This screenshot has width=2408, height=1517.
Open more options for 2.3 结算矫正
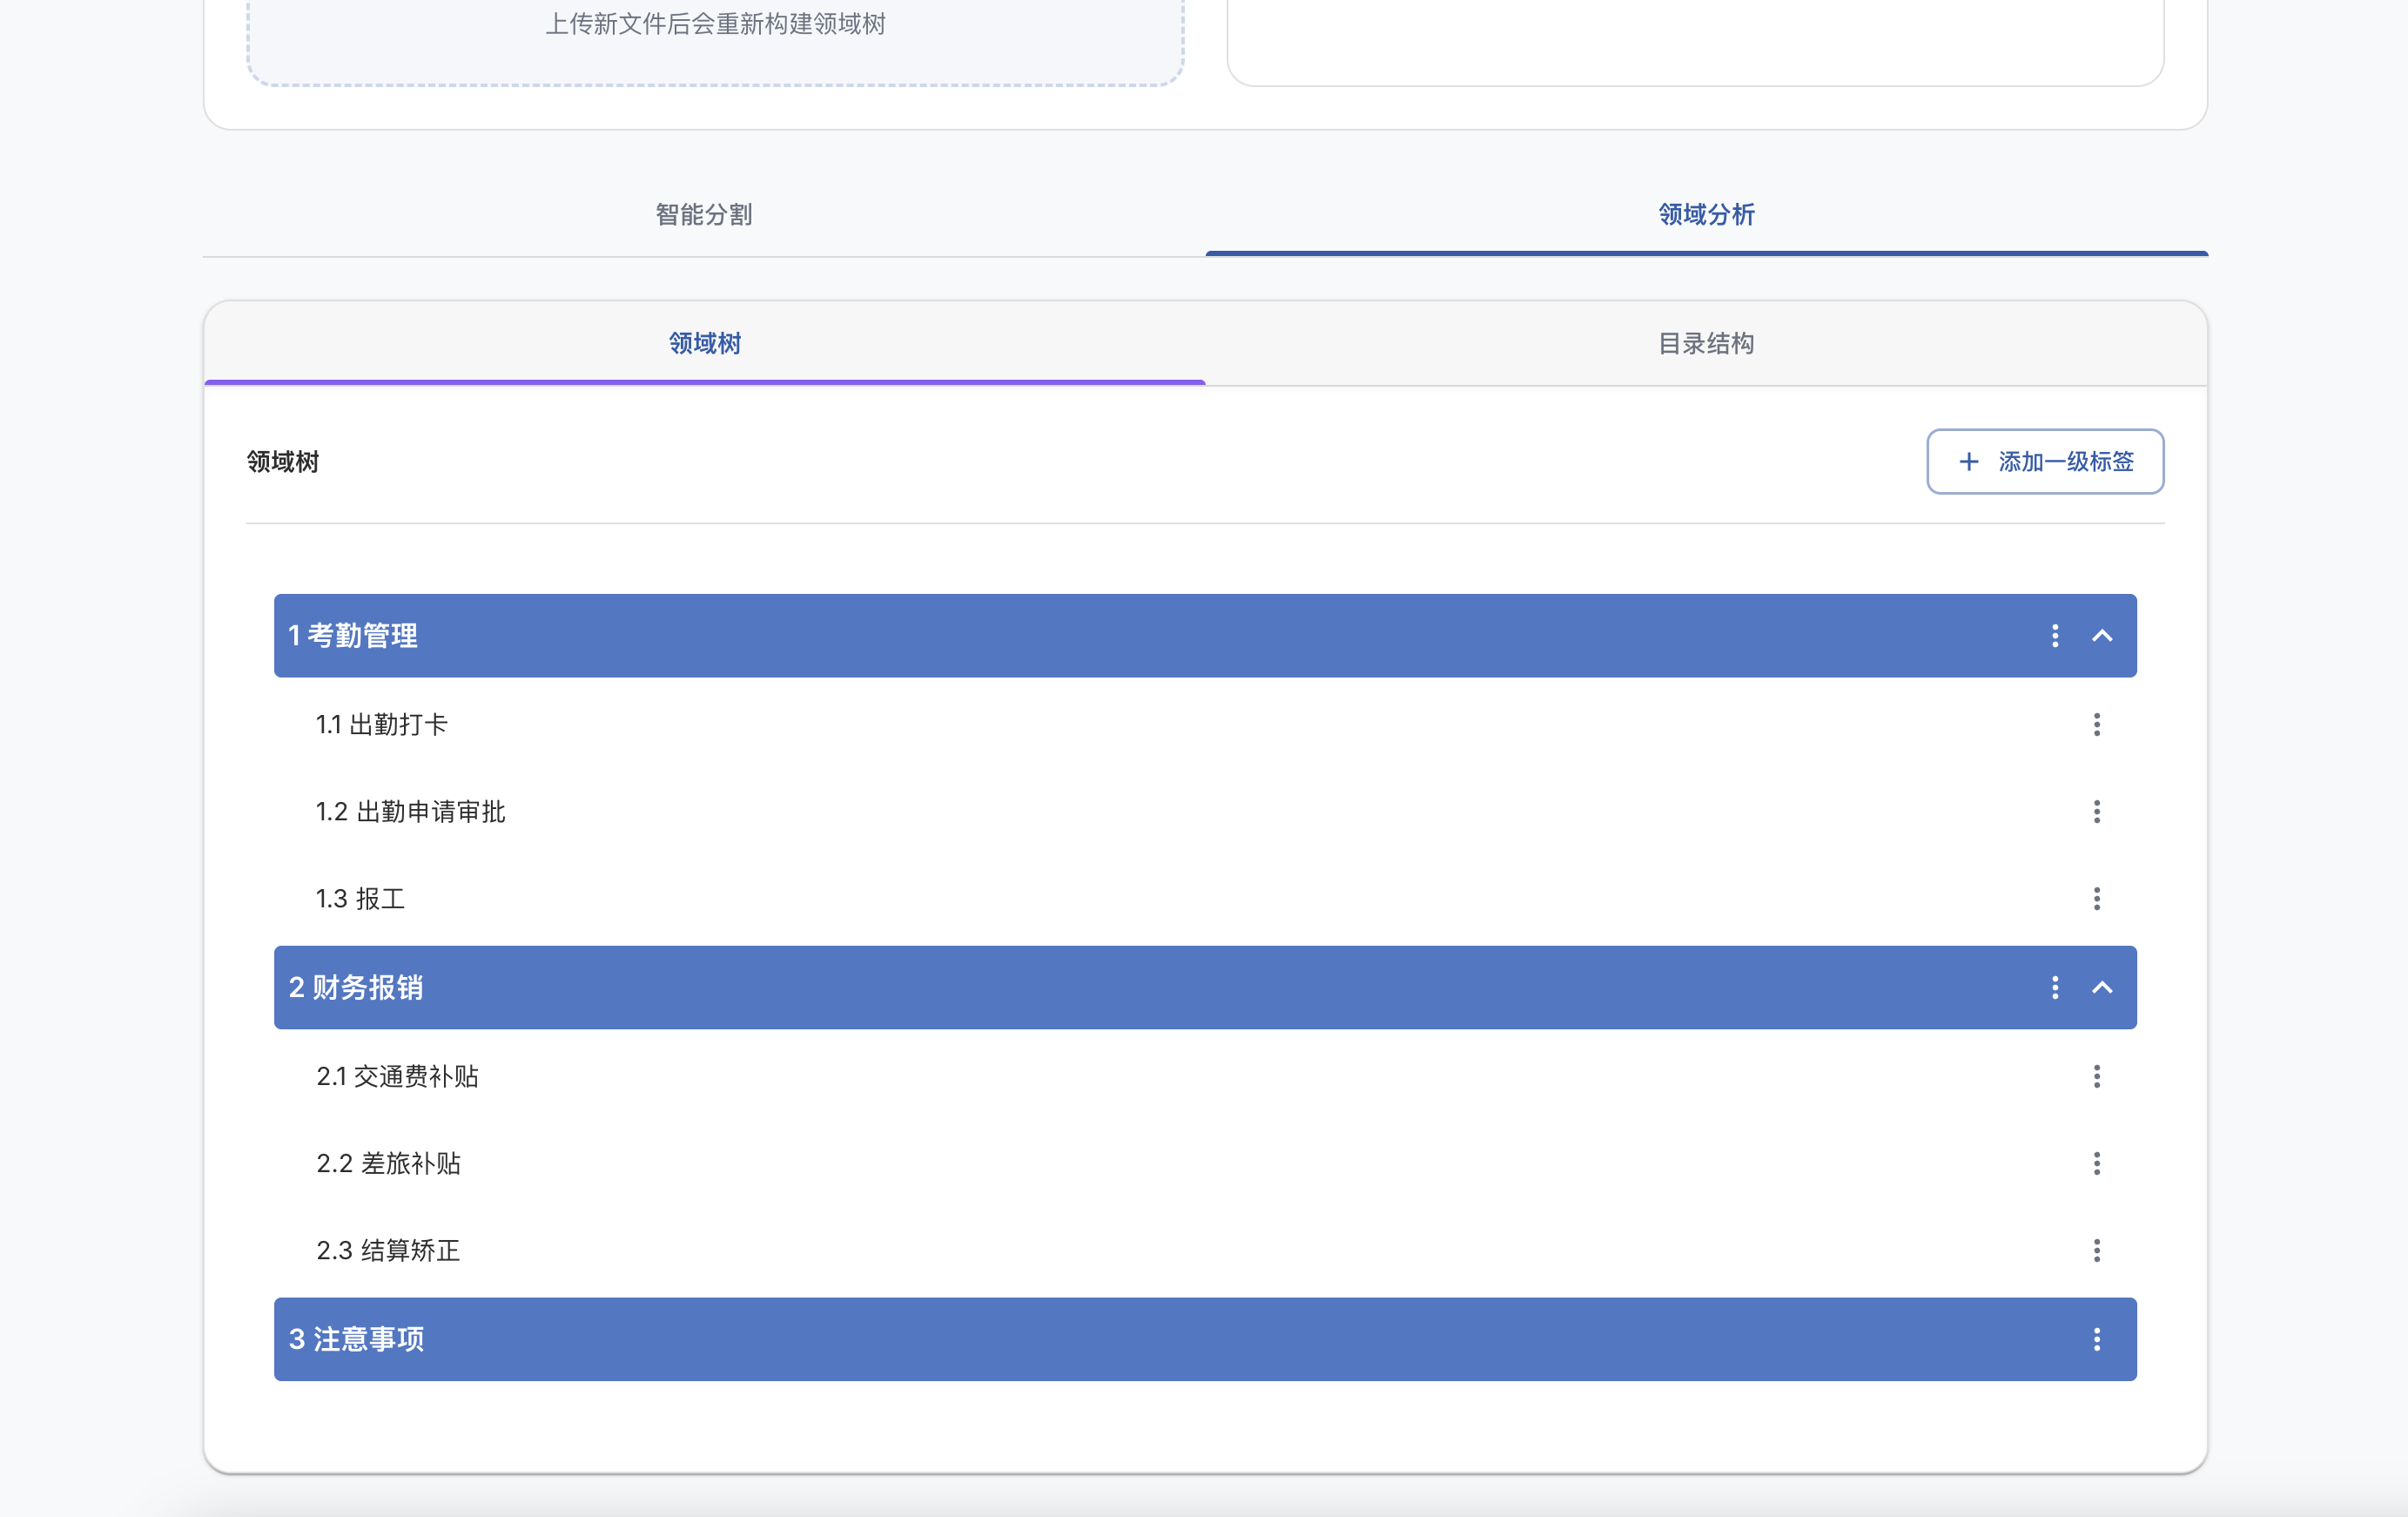[2096, 1250]
